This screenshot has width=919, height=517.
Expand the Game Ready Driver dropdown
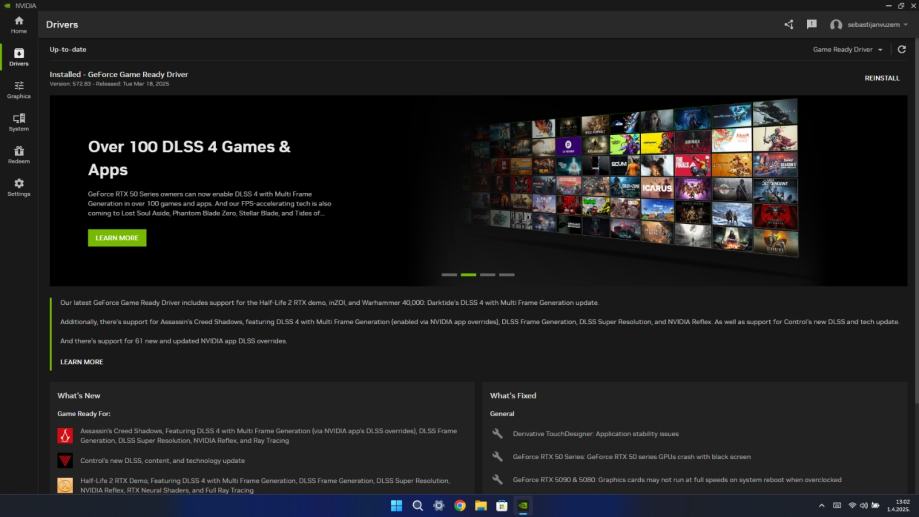coord(848,49)
